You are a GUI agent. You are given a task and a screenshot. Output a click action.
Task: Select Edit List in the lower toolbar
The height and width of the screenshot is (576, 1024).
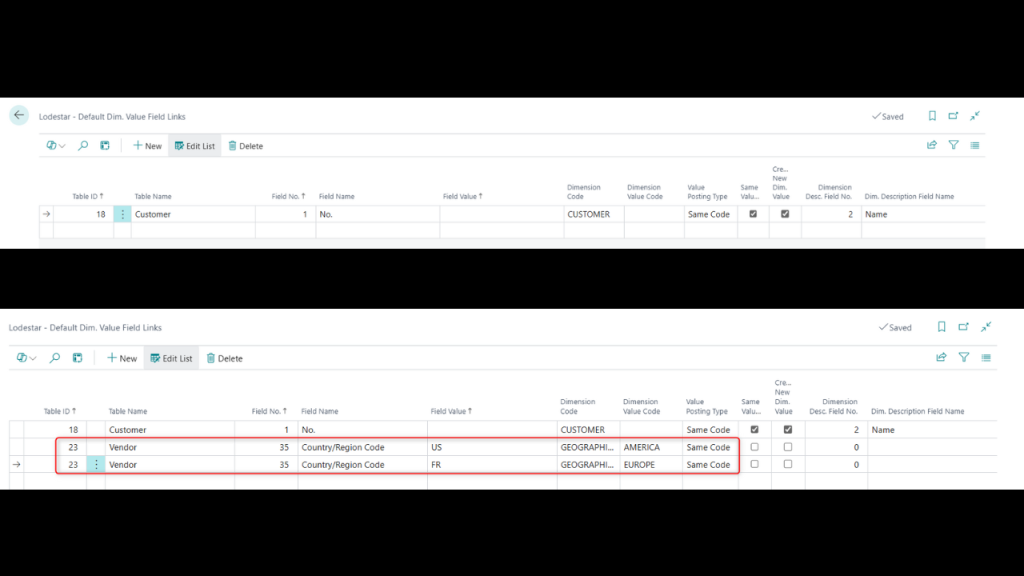(171, 358)
